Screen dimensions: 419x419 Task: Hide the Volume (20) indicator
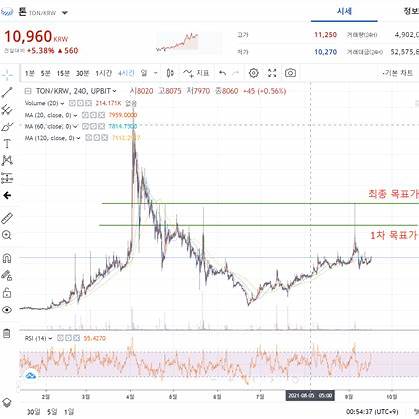click(72, 103)
